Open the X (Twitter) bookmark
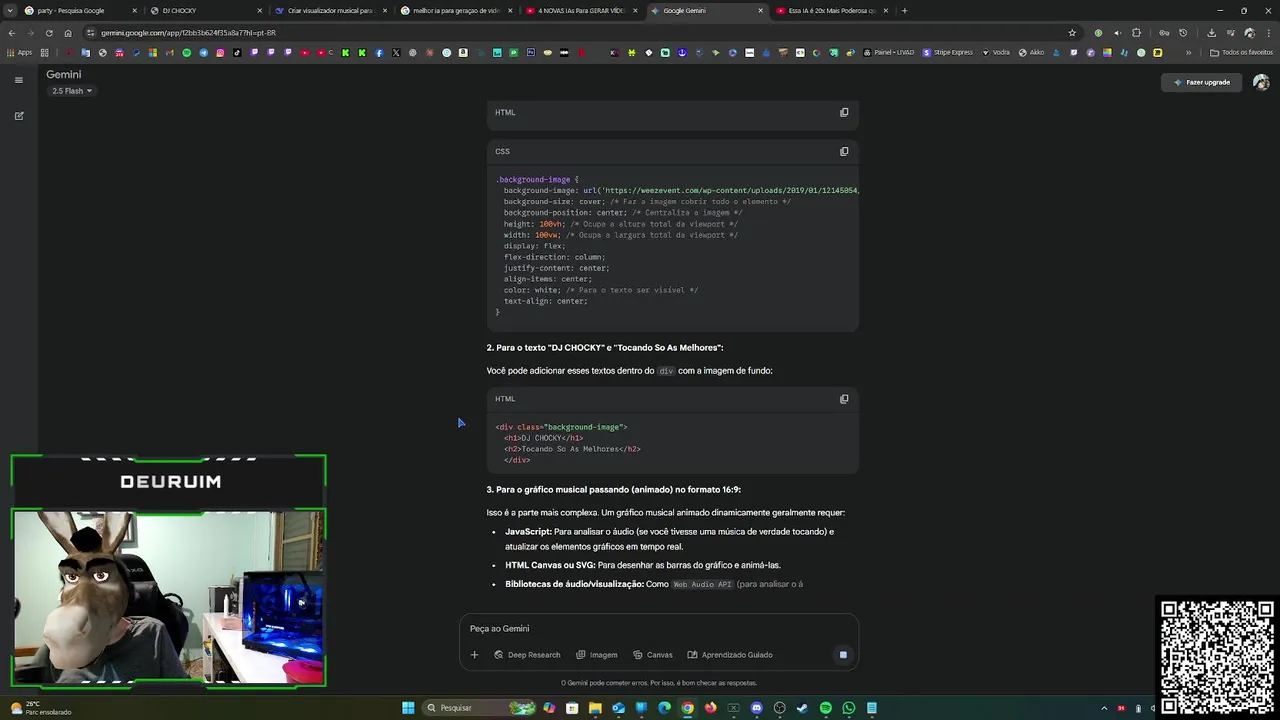Image resolution: width=1280 pixels, height=720 pixels. 396,53
